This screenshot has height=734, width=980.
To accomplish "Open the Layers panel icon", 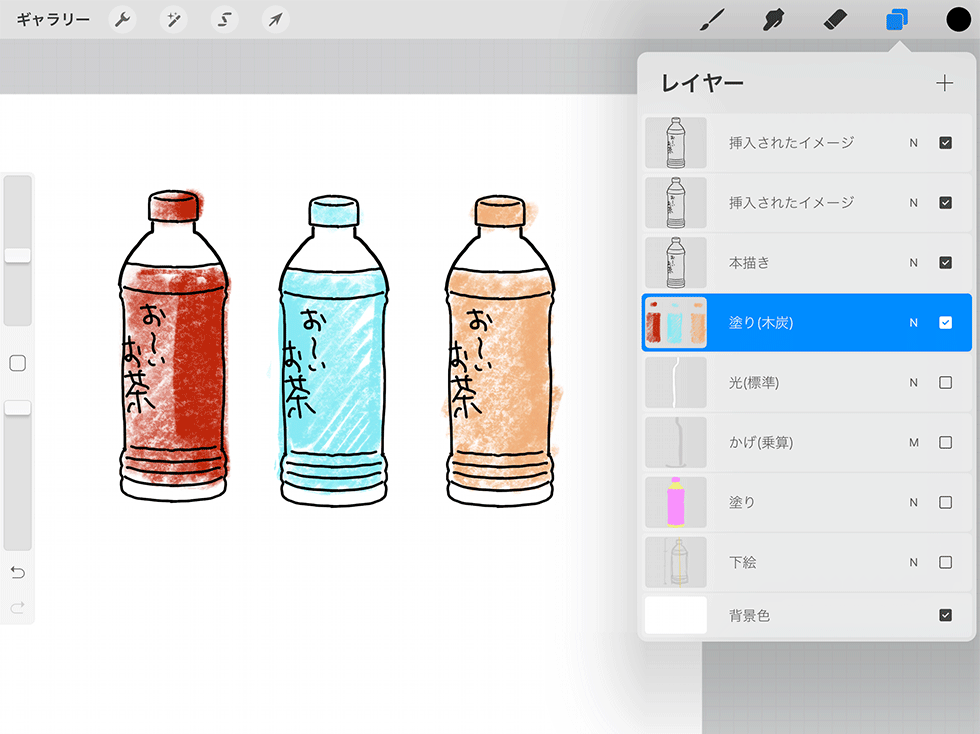I will click(896, 19).
